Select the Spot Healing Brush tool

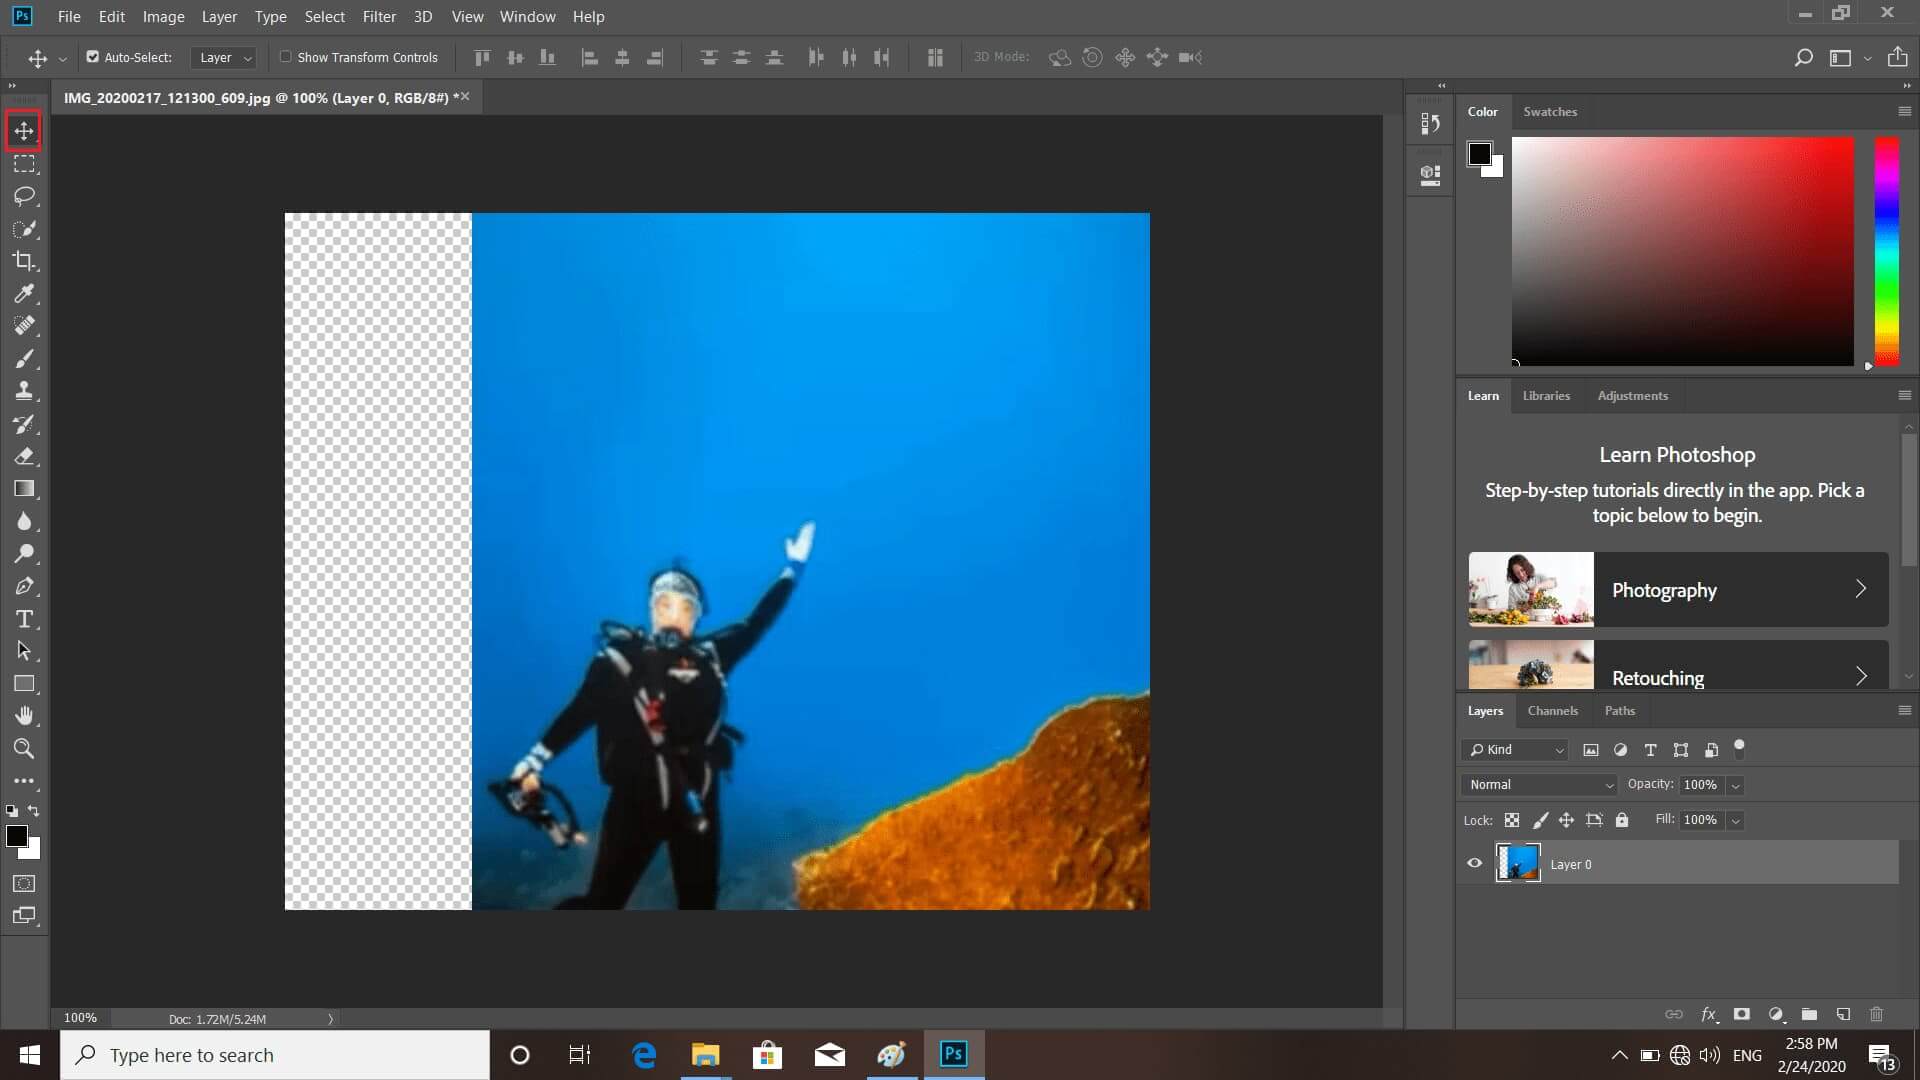click(x=24, y=326)
